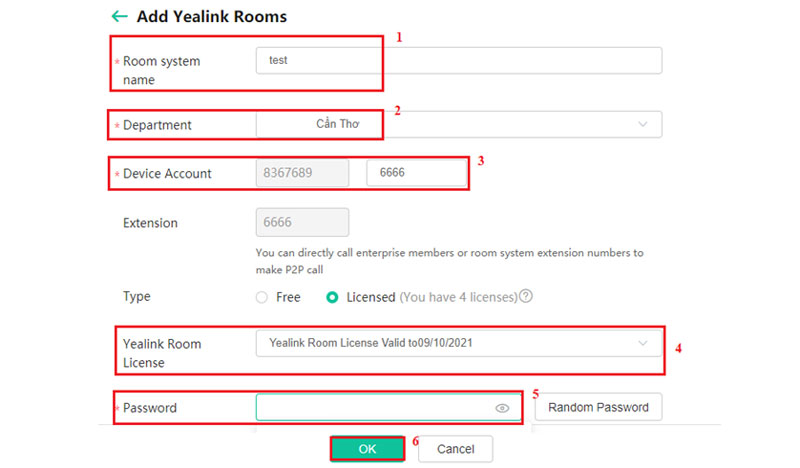The height and width of the screenshot is (468, 800).
Task: Click the license help question mark icon
Action: click(x=525, y=297)
